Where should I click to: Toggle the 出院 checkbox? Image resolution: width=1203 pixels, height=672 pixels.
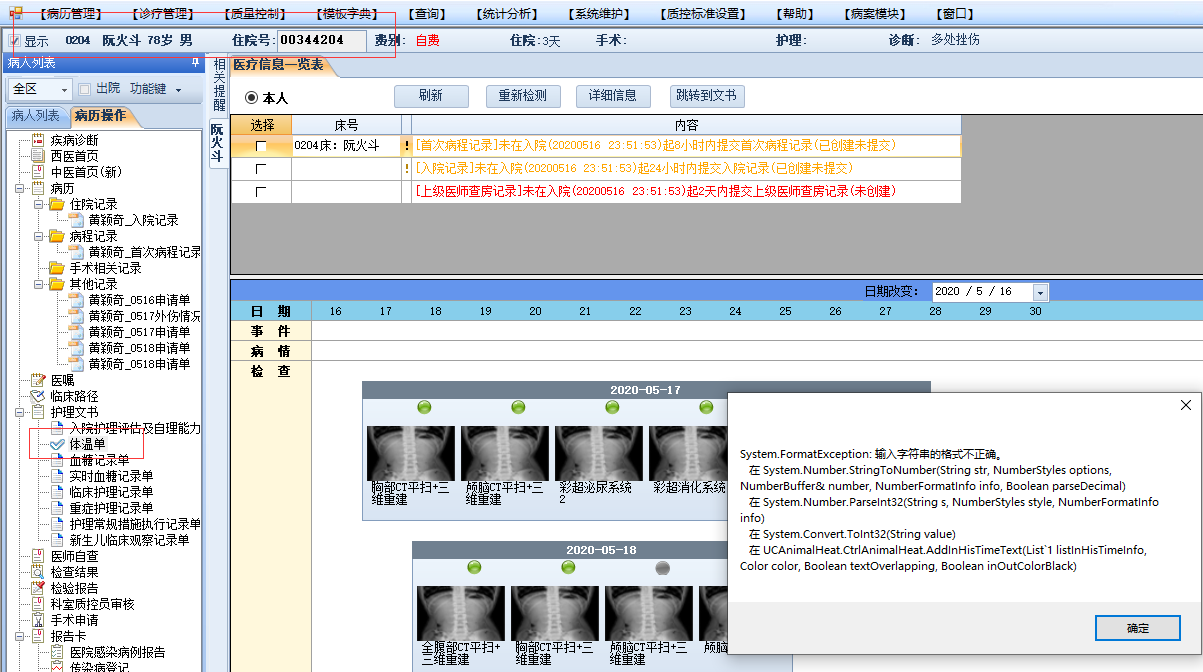coord(85,89)
